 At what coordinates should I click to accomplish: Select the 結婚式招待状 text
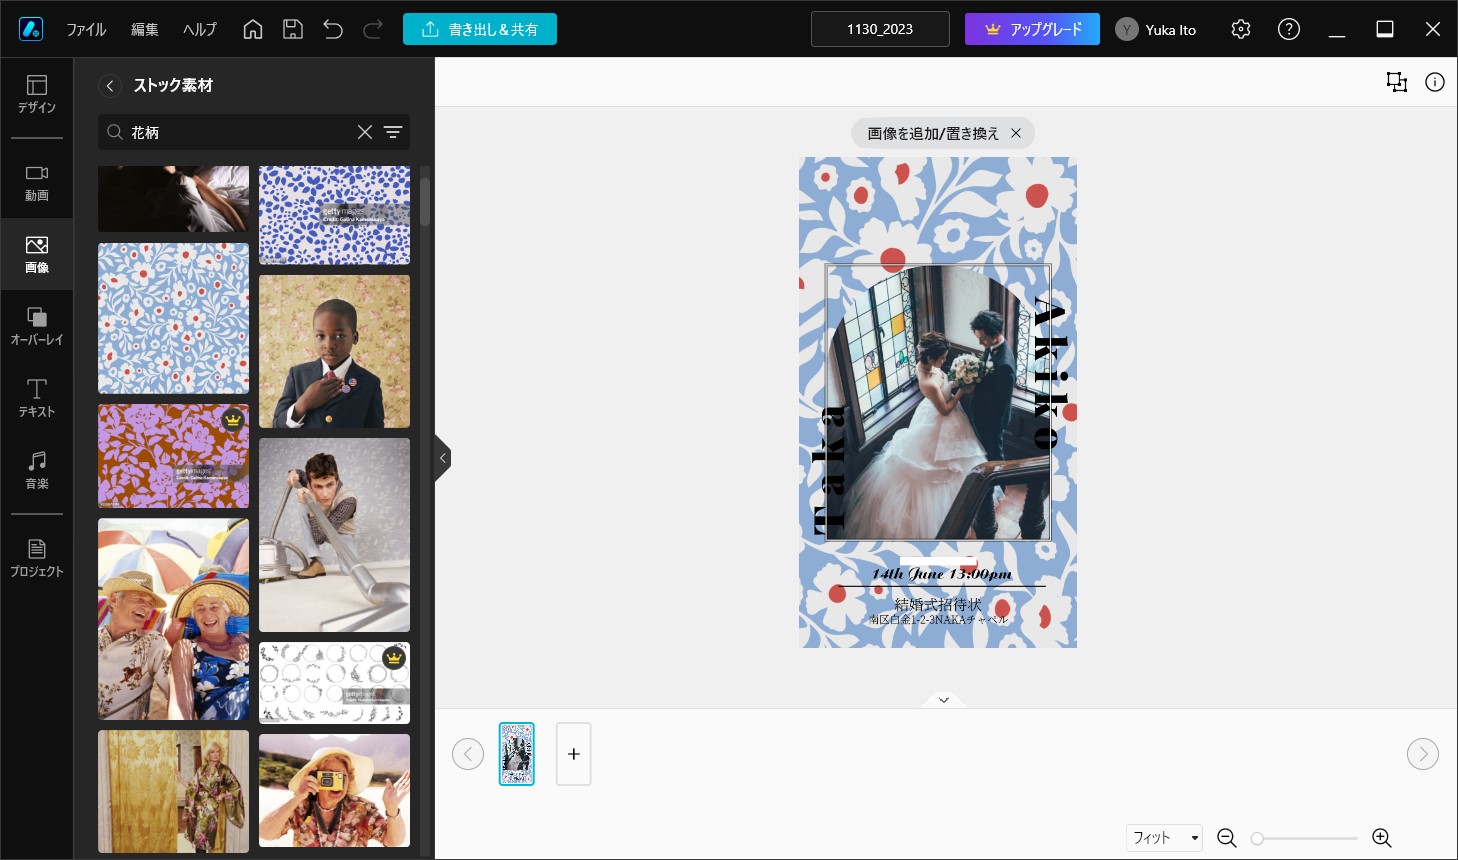click(938, 604)
